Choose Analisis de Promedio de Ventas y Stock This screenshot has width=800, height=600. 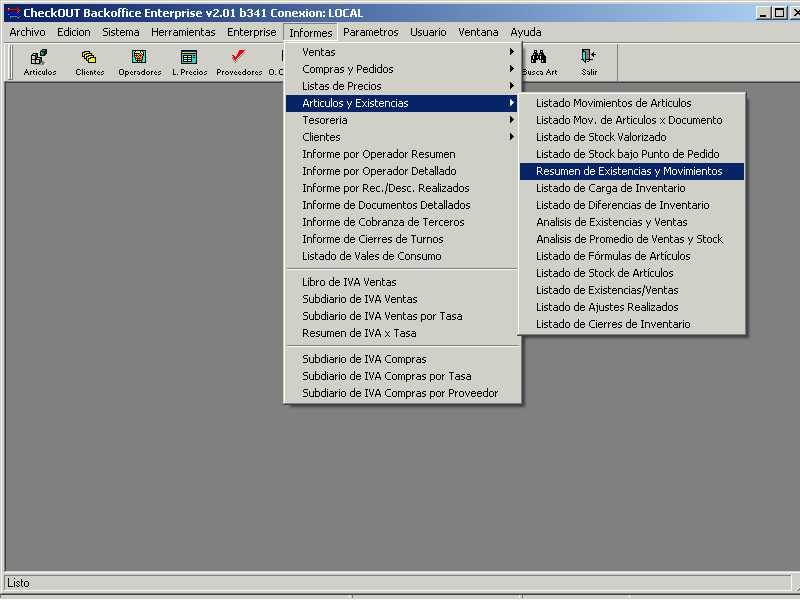click(x=632, y=239)
